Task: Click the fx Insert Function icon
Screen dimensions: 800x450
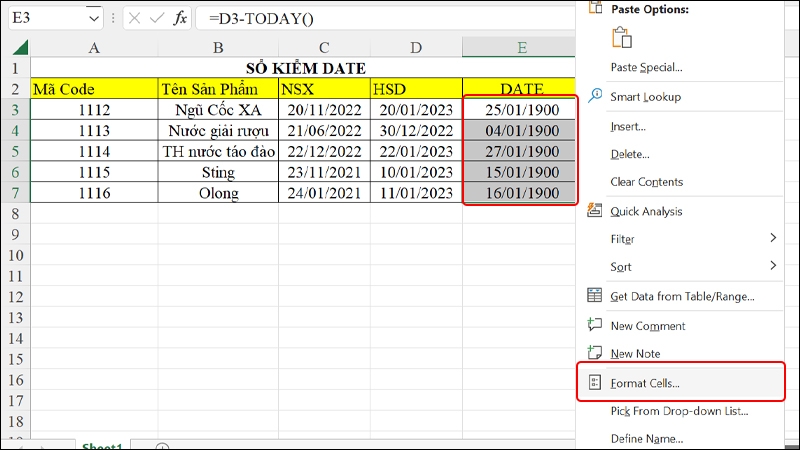Action: (180, 18)
